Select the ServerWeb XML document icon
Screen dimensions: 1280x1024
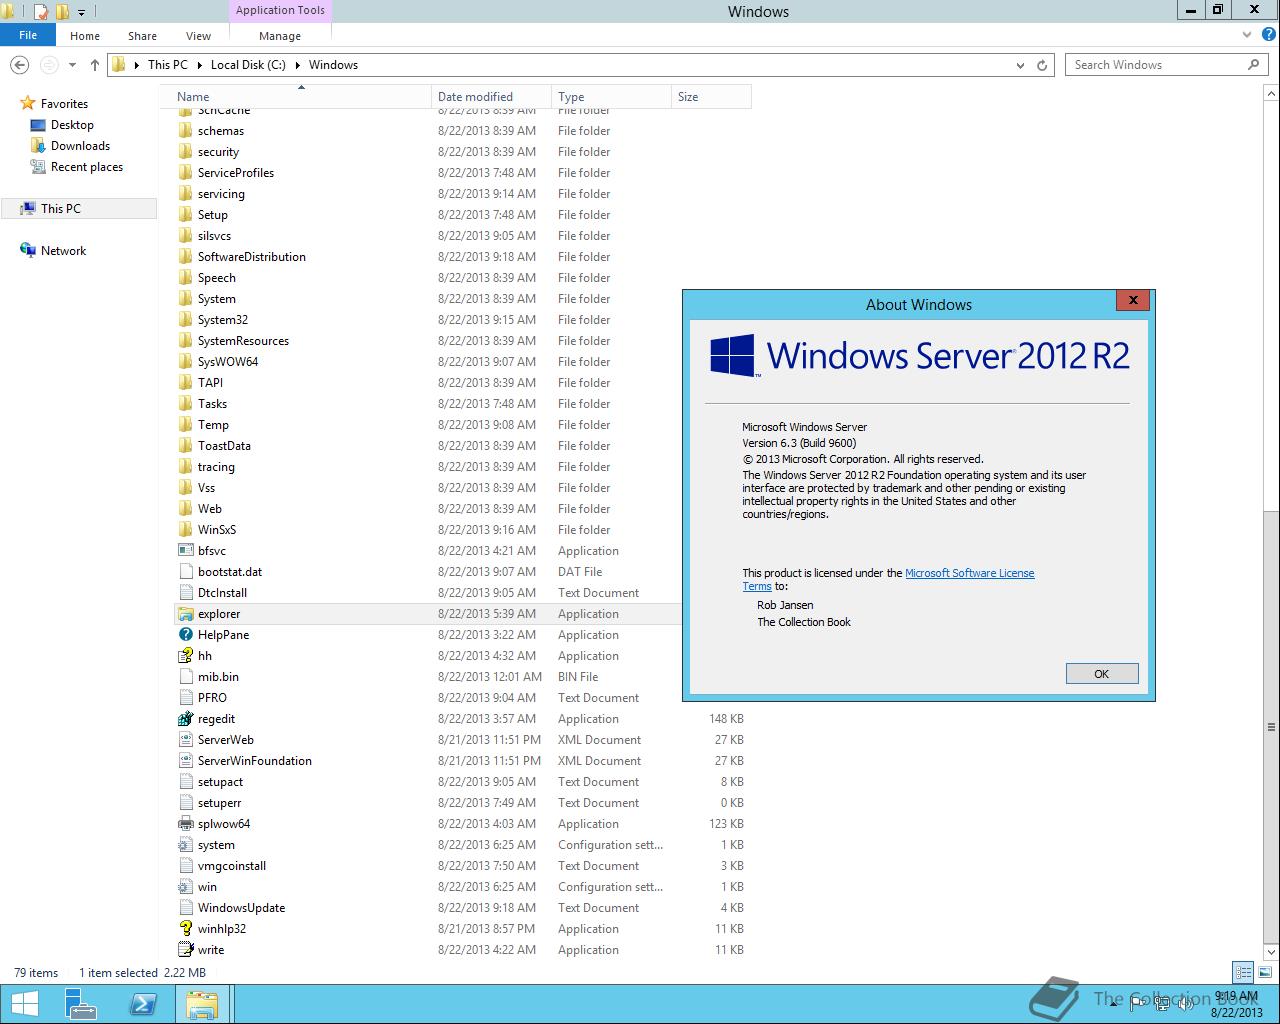185,740
